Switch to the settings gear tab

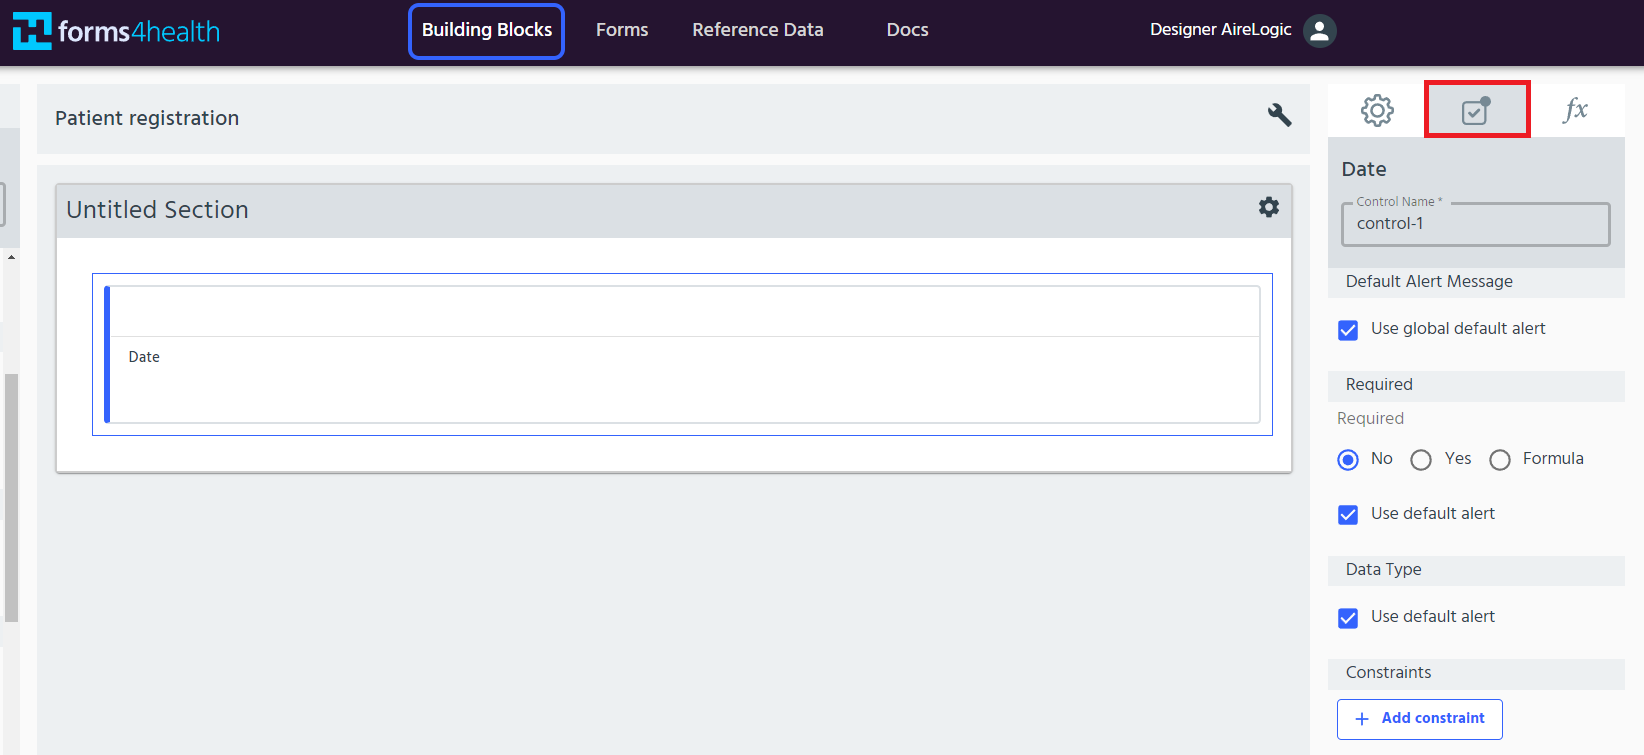1377,110
